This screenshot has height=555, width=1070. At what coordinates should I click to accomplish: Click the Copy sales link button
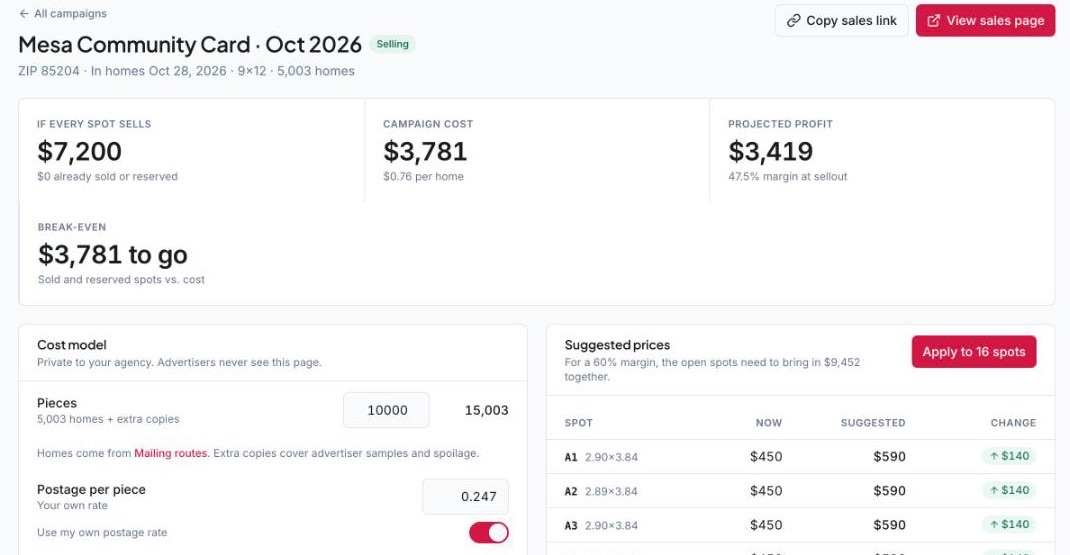point(841,20)
